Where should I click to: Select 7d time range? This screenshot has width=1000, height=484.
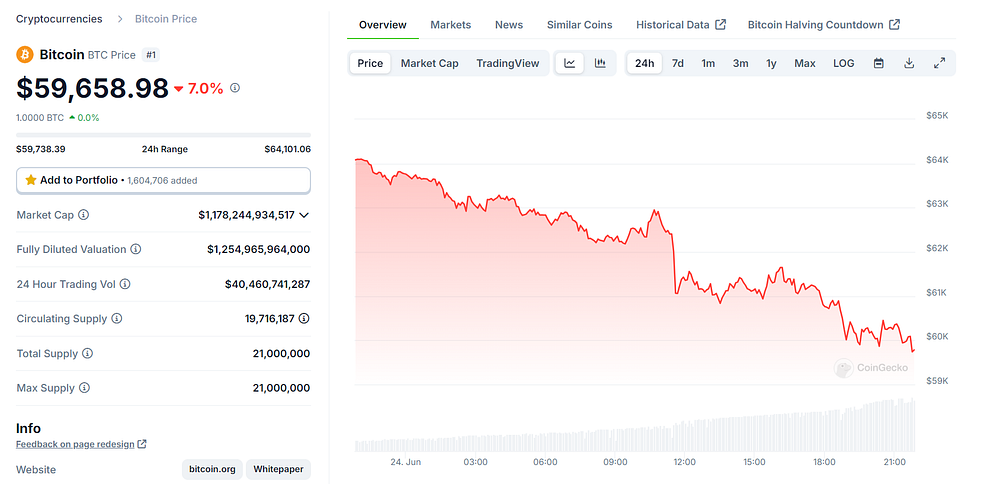tap(678, 63)
